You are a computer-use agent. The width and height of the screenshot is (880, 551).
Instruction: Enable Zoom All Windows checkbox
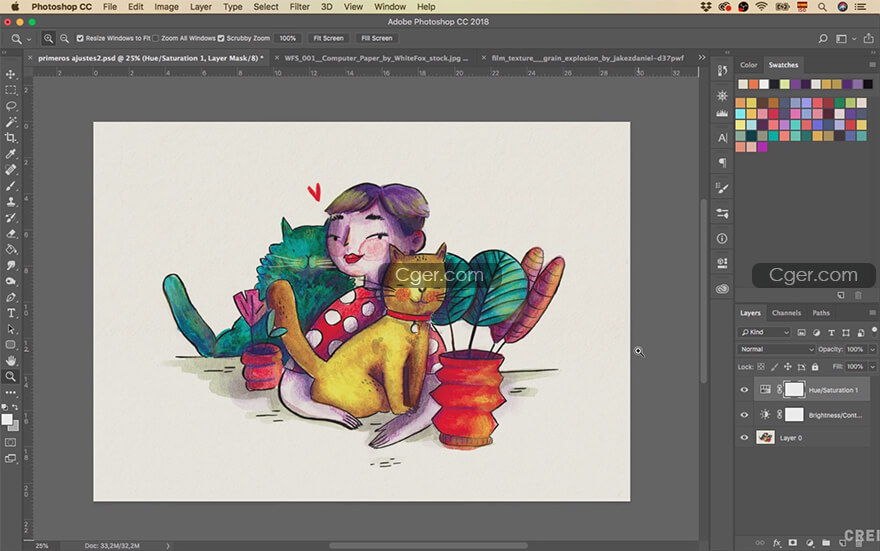click(x=156, y=38)
